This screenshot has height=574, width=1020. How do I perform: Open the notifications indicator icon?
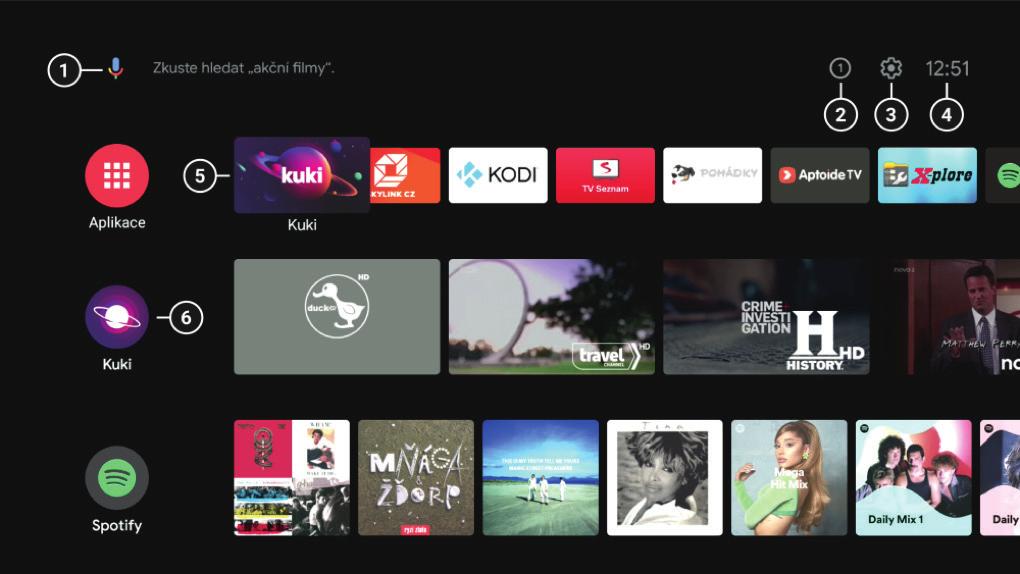[x=840, y=68]
